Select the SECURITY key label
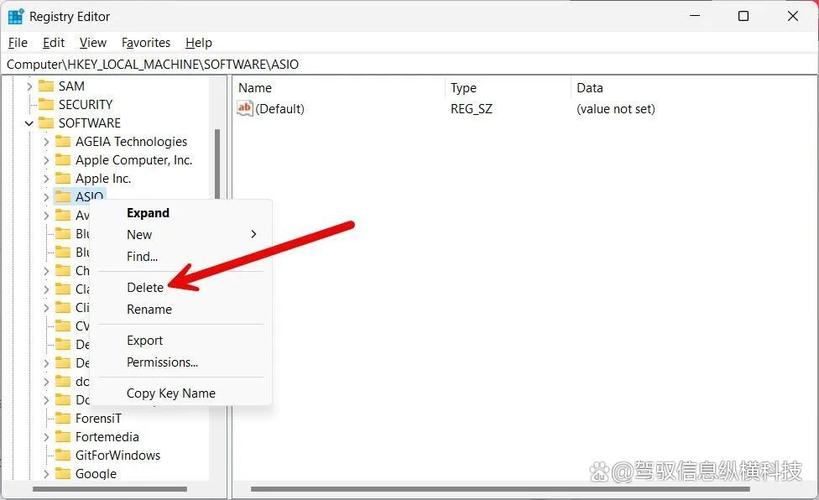The width and height of the screenshot is (819, 500). 85,104
